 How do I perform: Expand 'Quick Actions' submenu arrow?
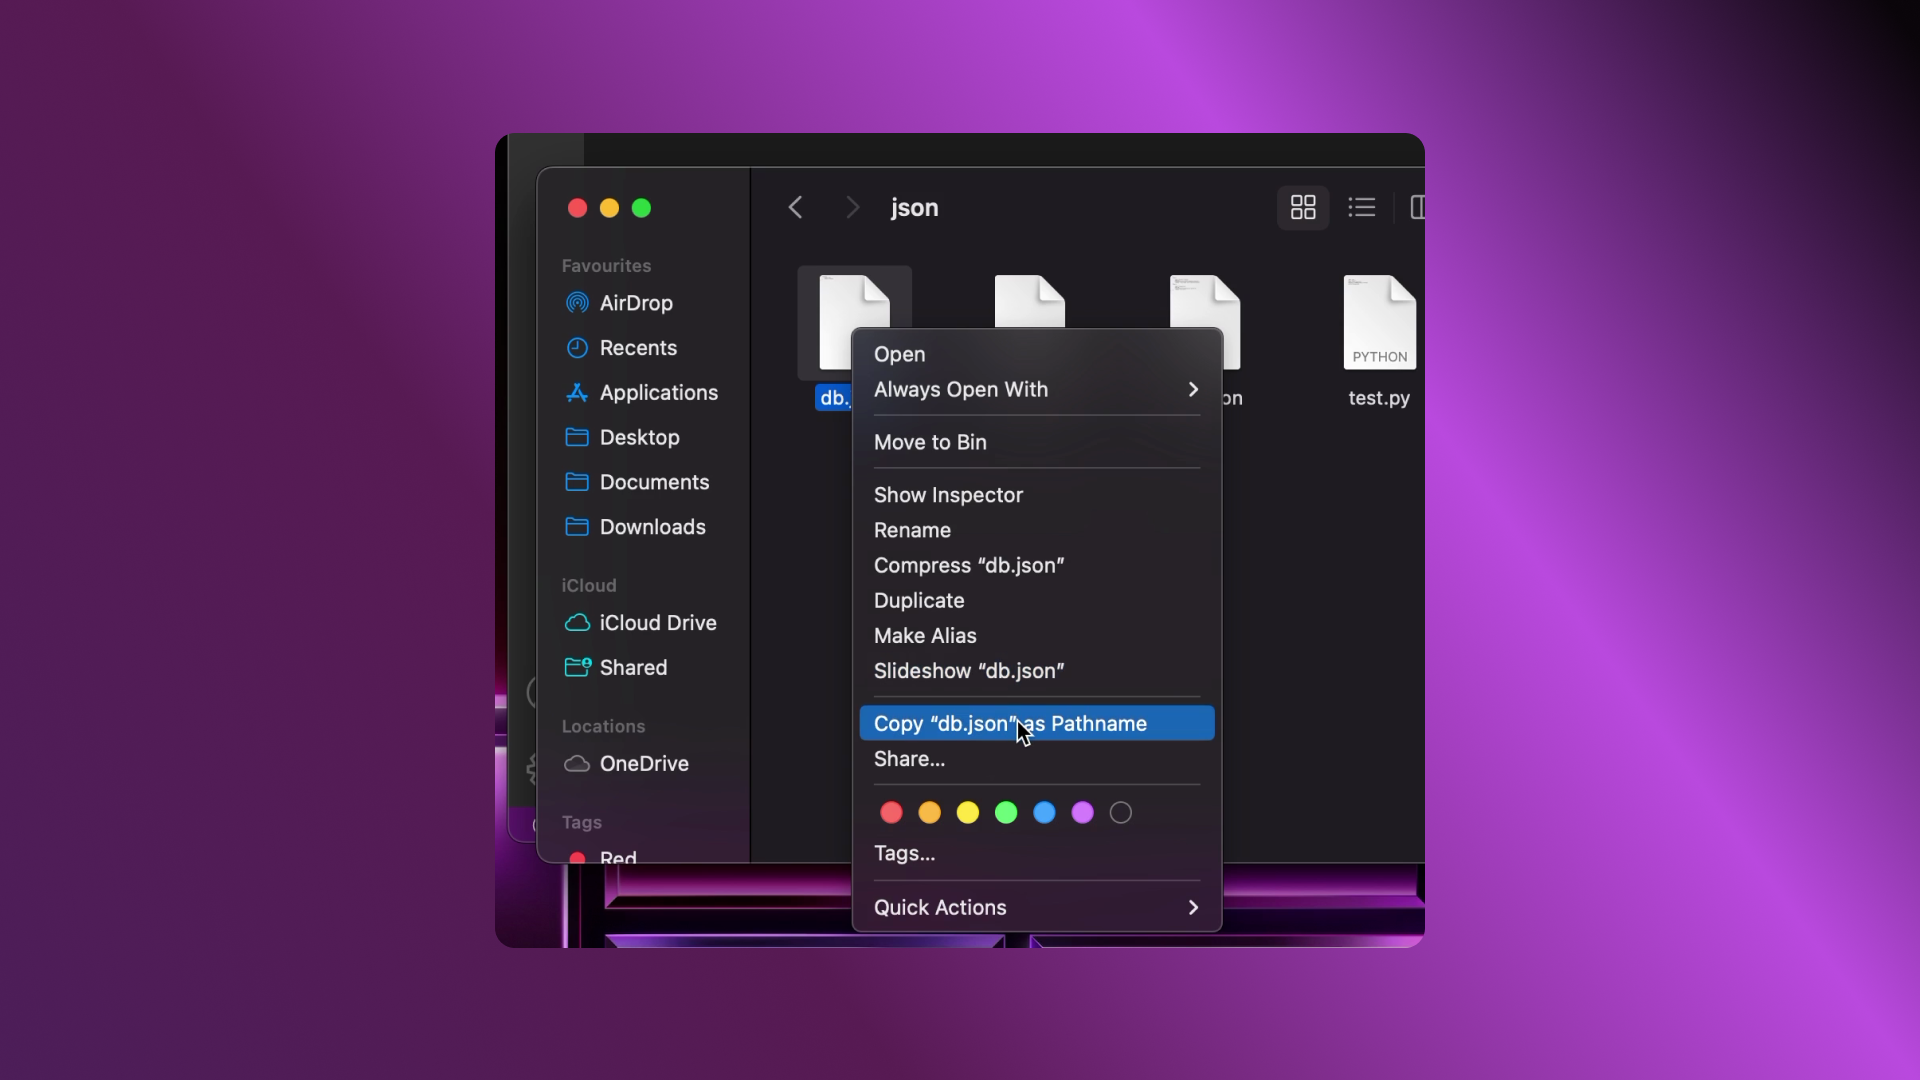(1193, 907)
